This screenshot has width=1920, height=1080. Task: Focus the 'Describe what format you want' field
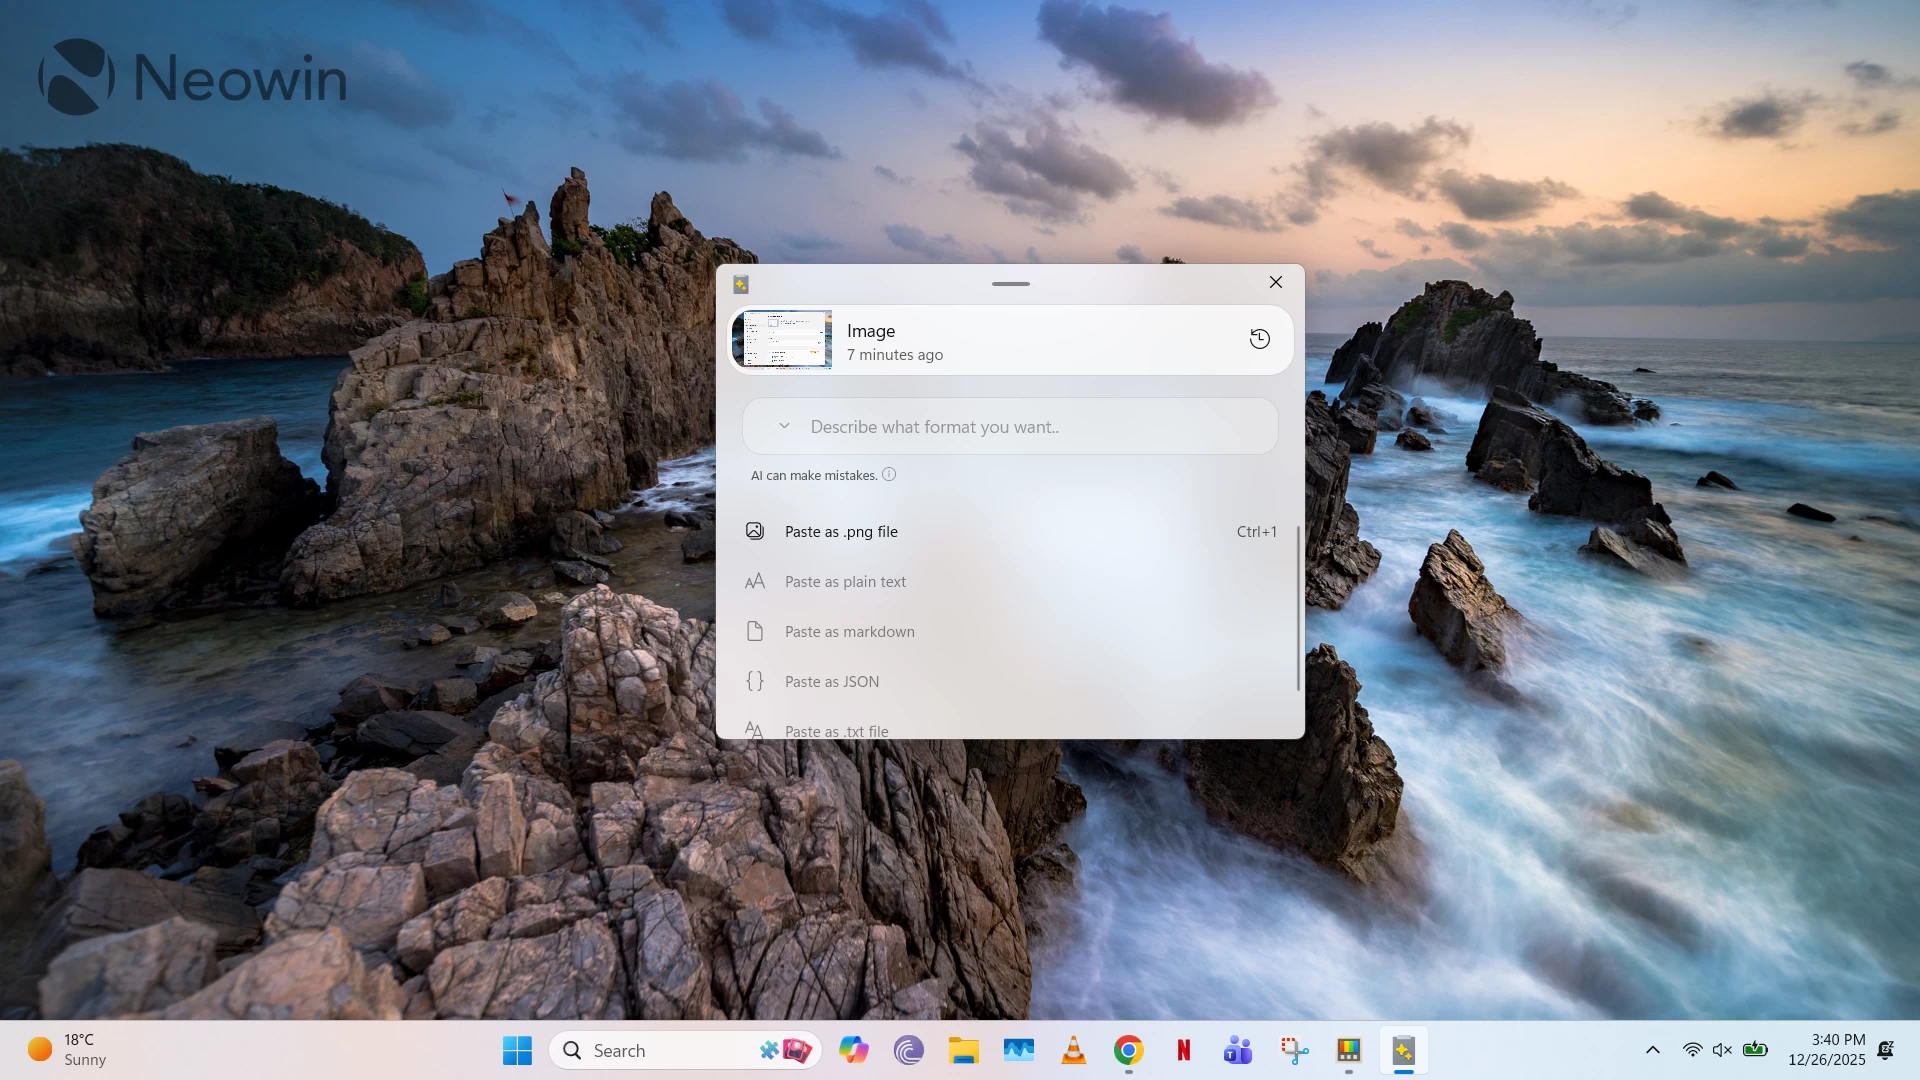coord(1010,427)
